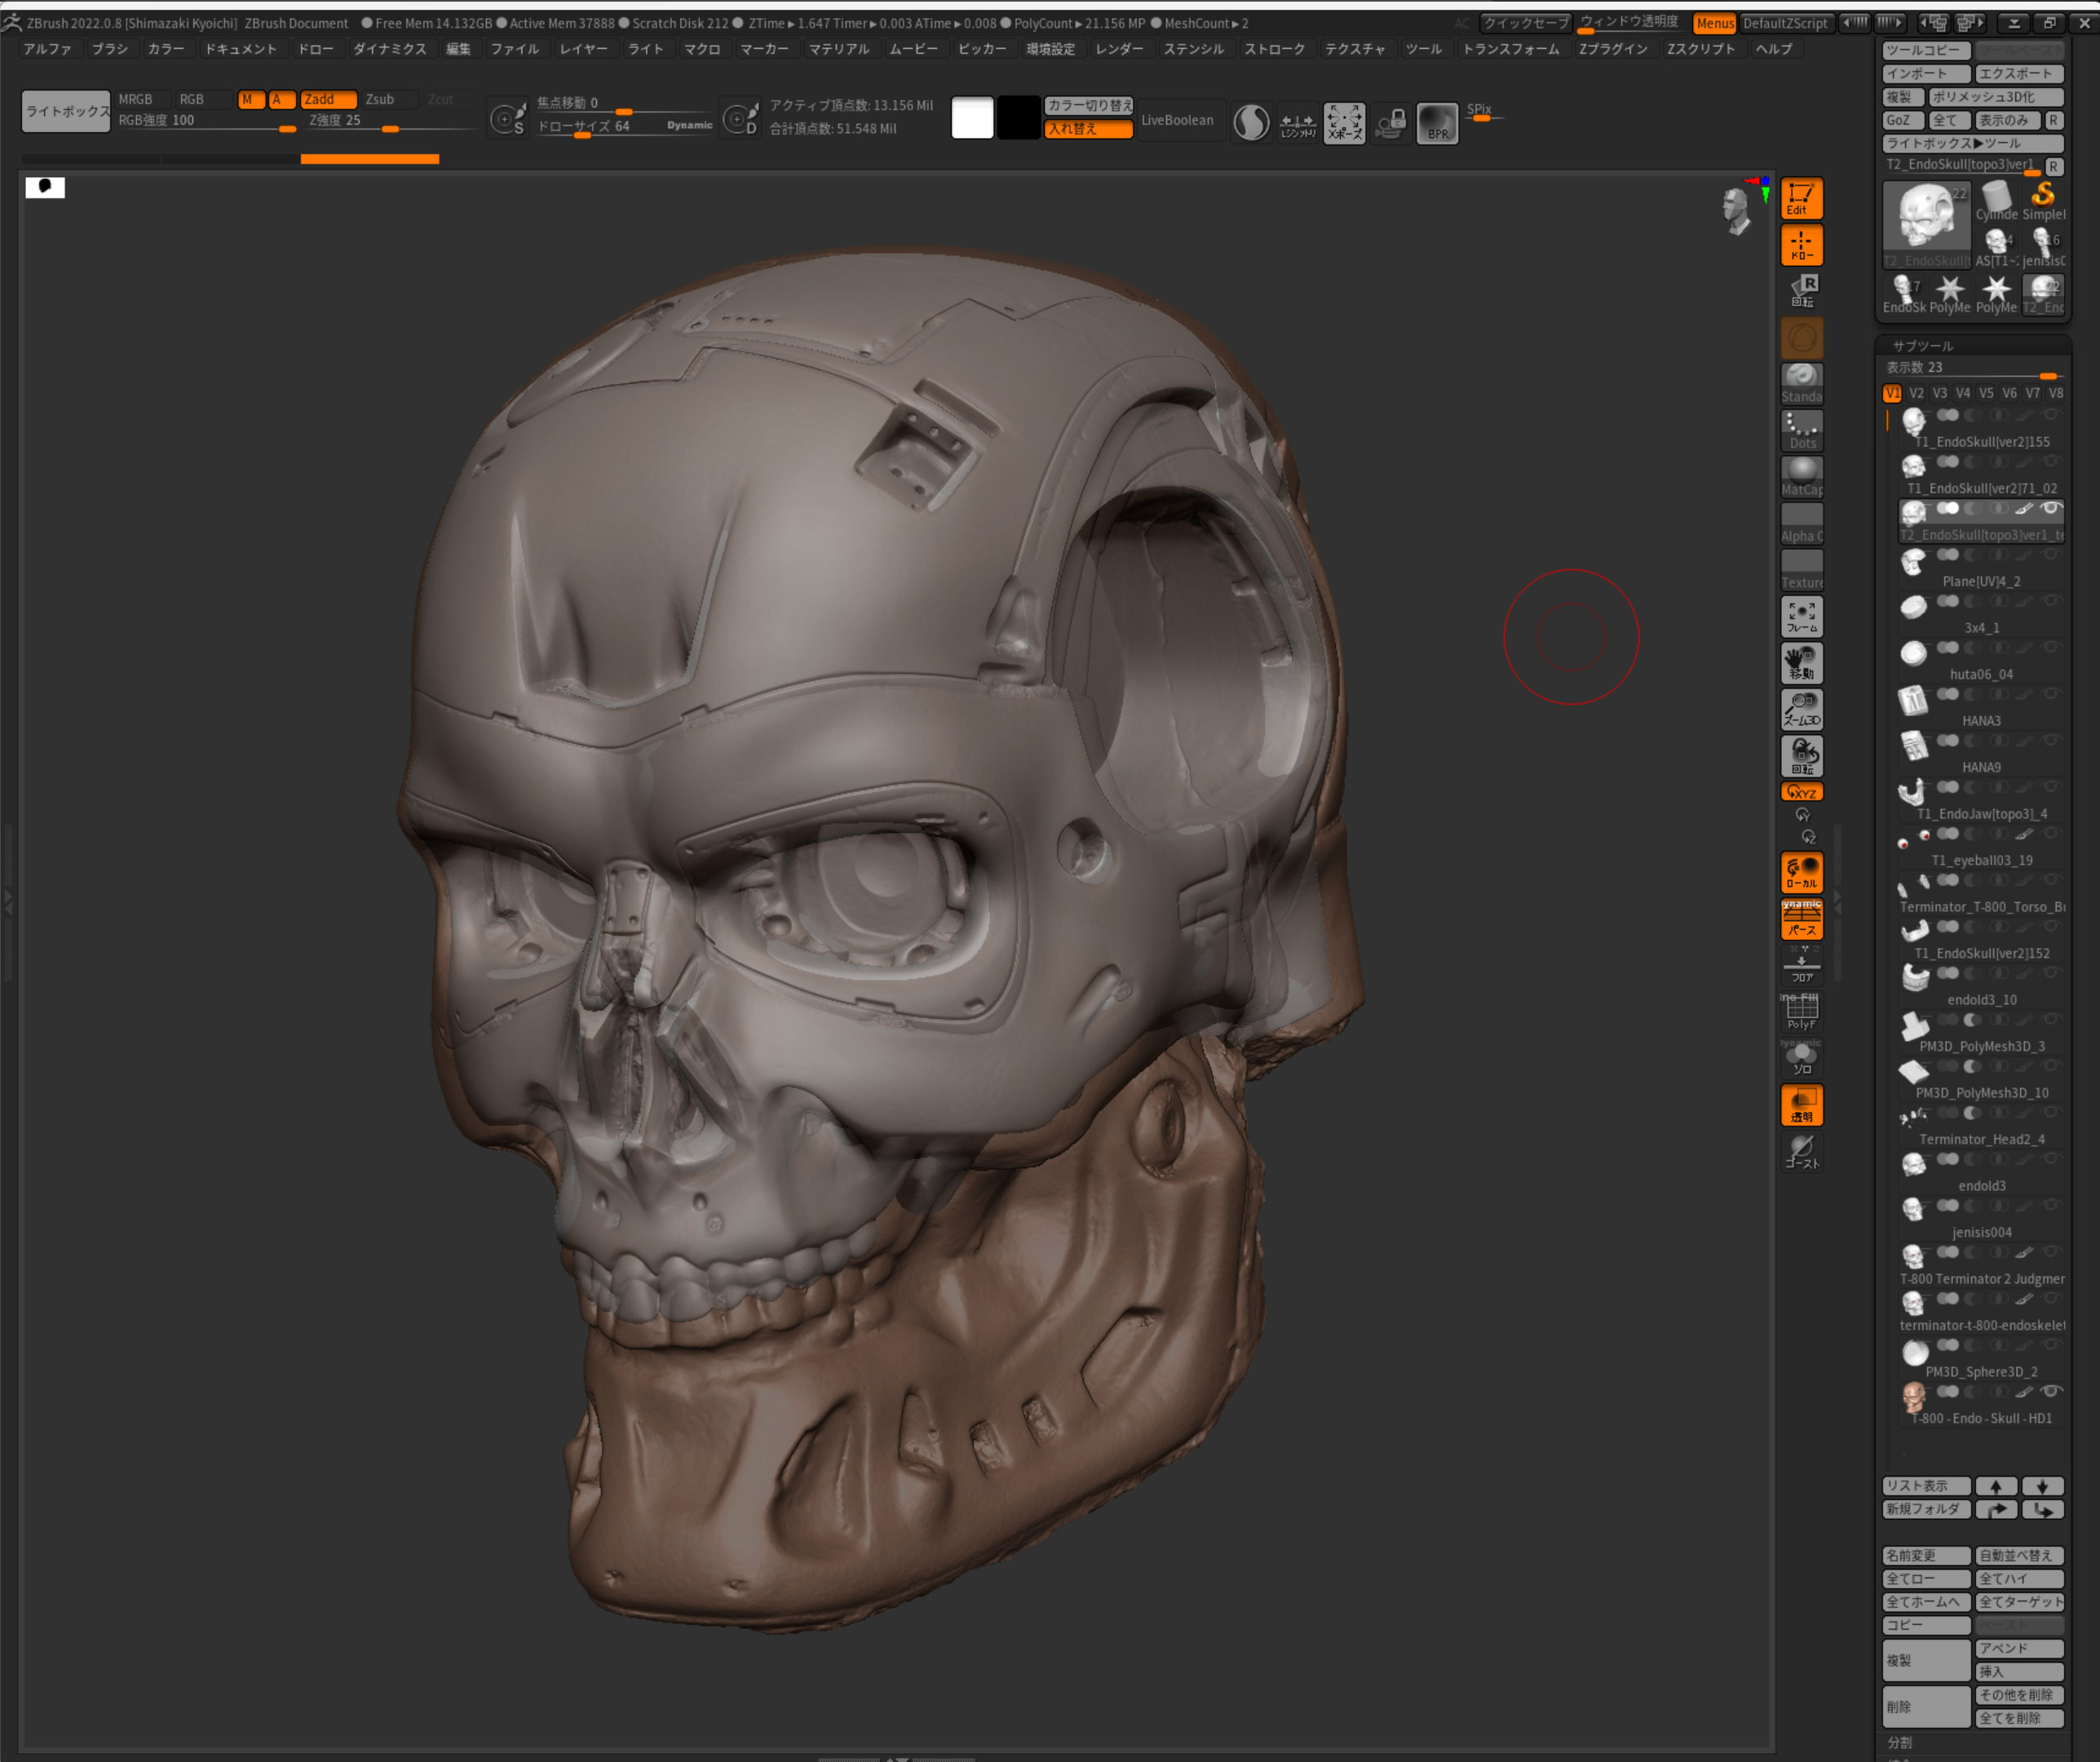
Task: Open the Alpha picker slot
Action: 1801,523
